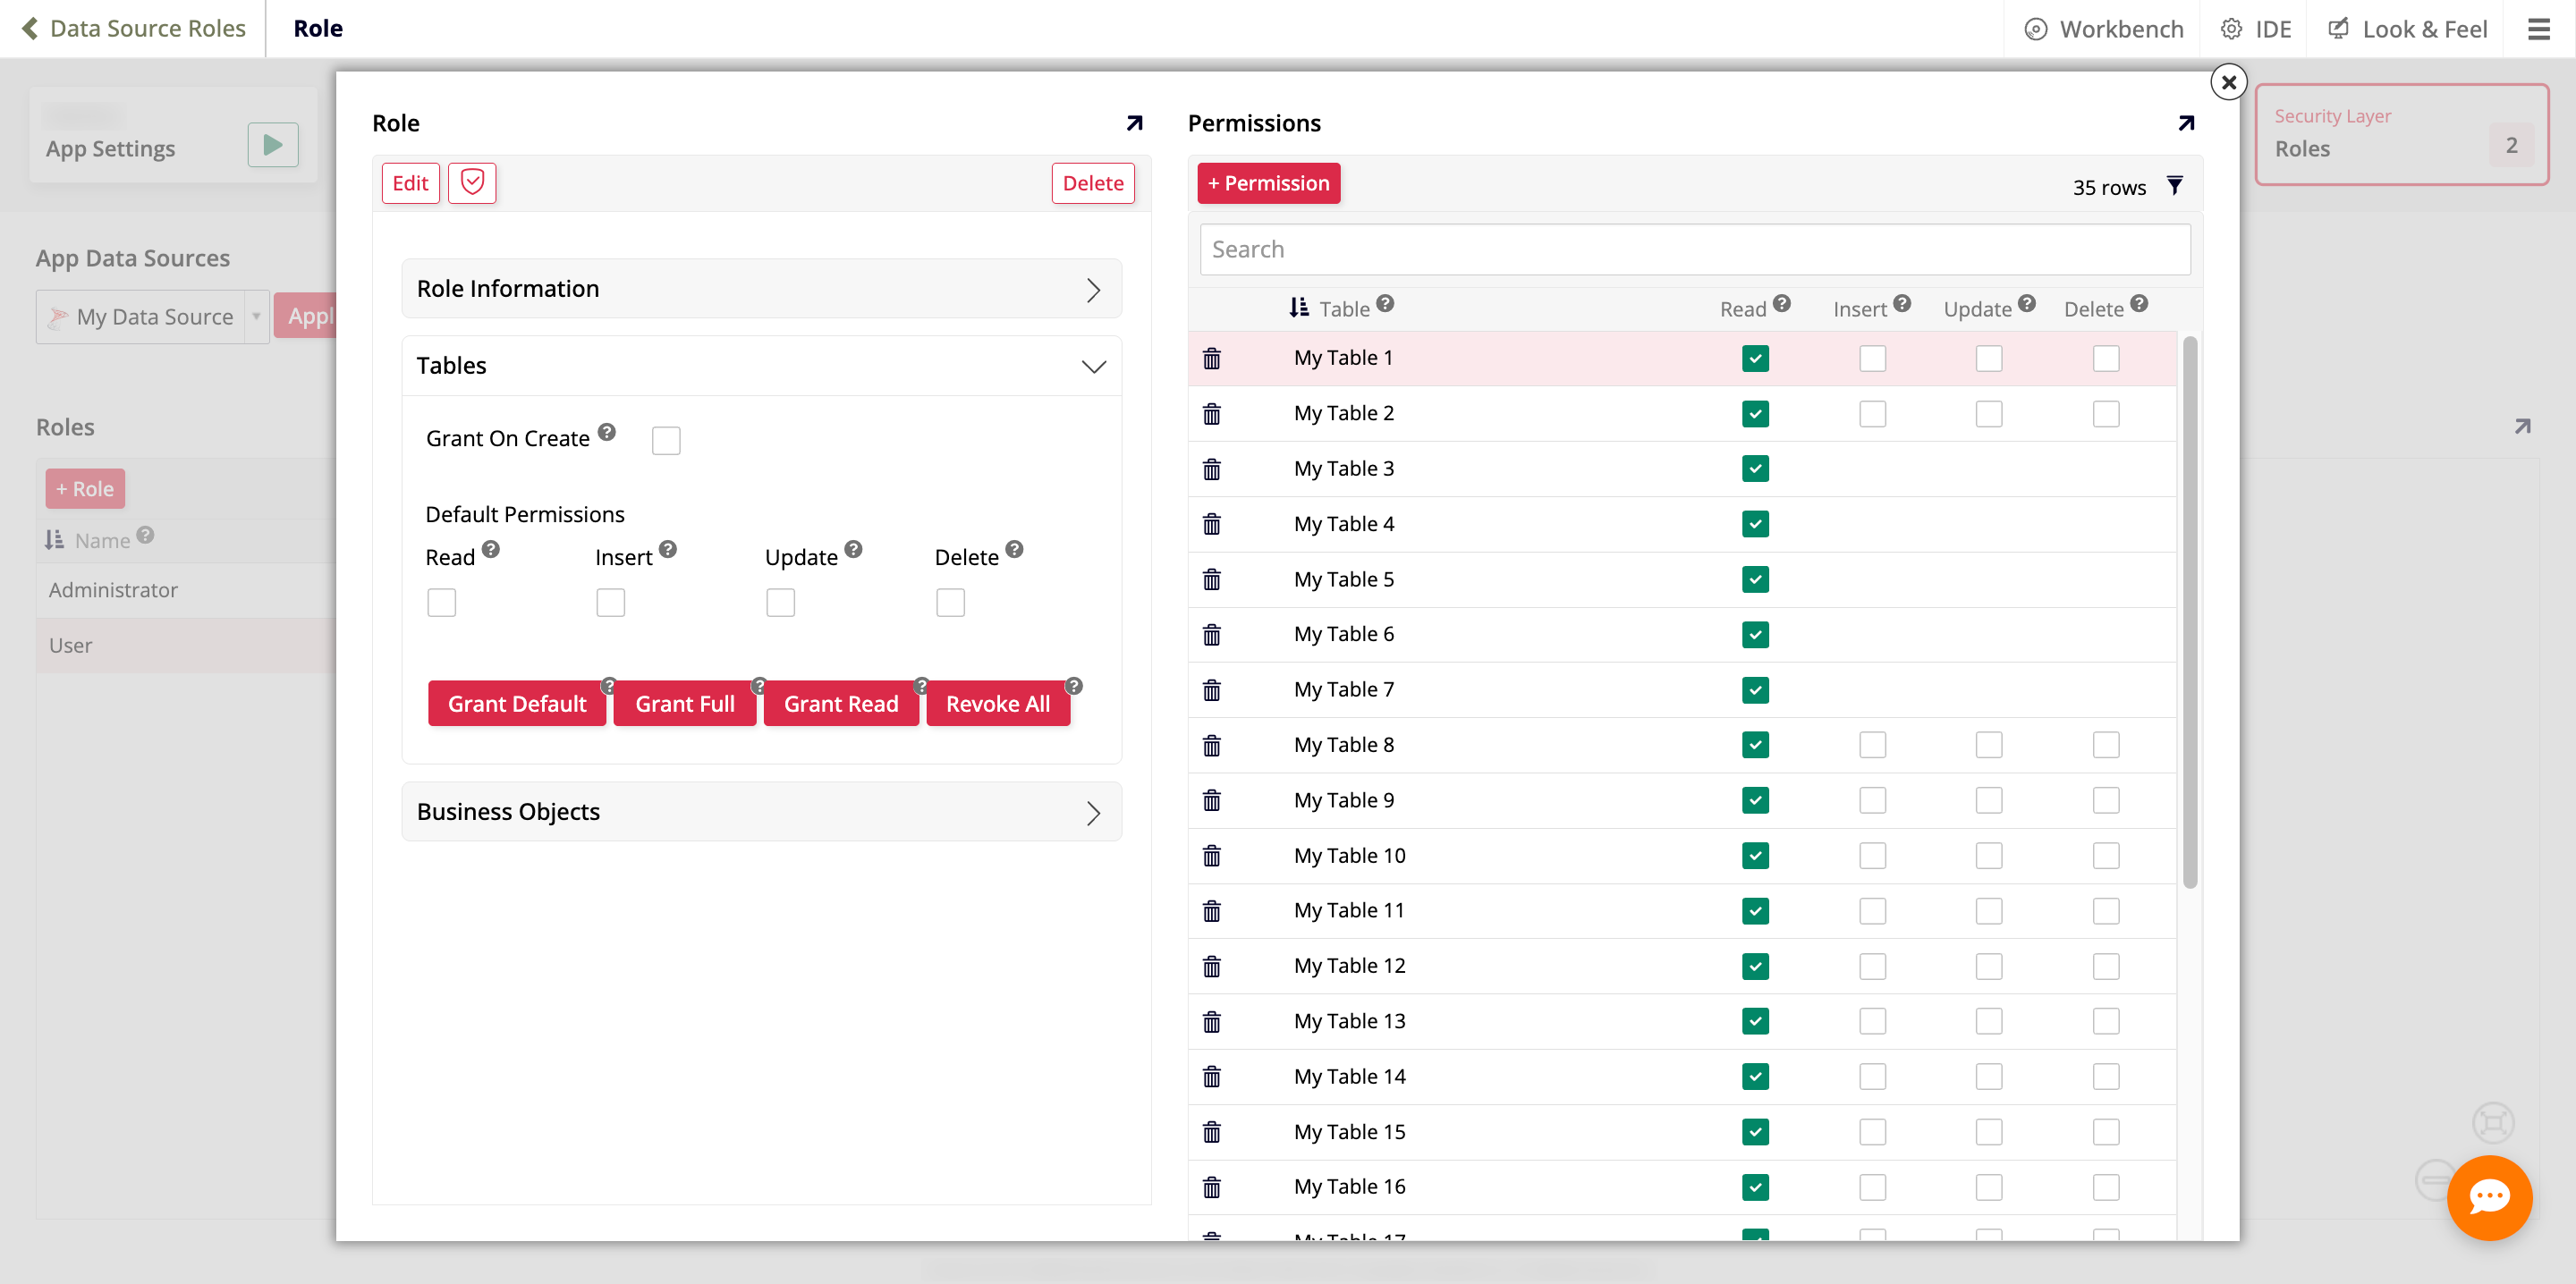Select the My Table 14 row name
Screen dimensions: 2576x1284
click(1349, 1076)
